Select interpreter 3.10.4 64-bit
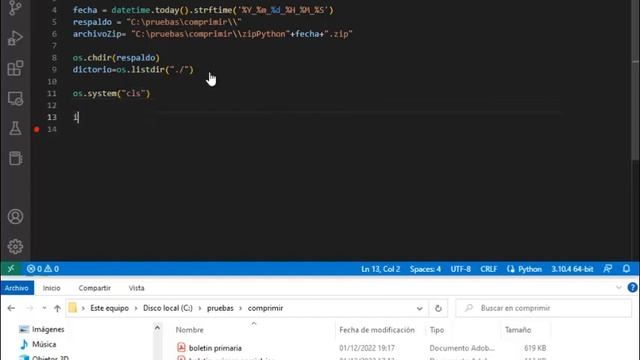This screenshot has width=640, height=360. coord(572,269)
